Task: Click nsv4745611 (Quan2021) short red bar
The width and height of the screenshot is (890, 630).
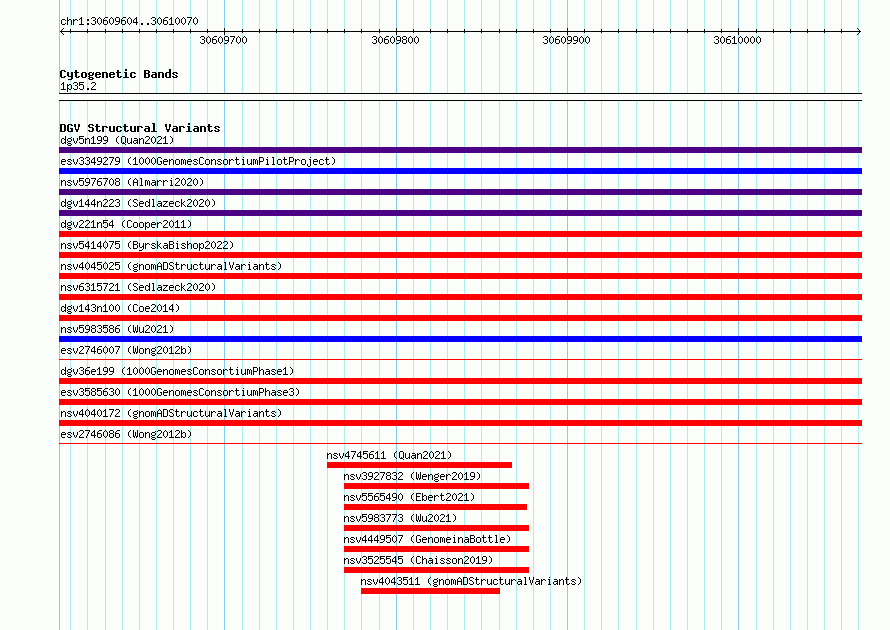Action: (x=419, y=465)
